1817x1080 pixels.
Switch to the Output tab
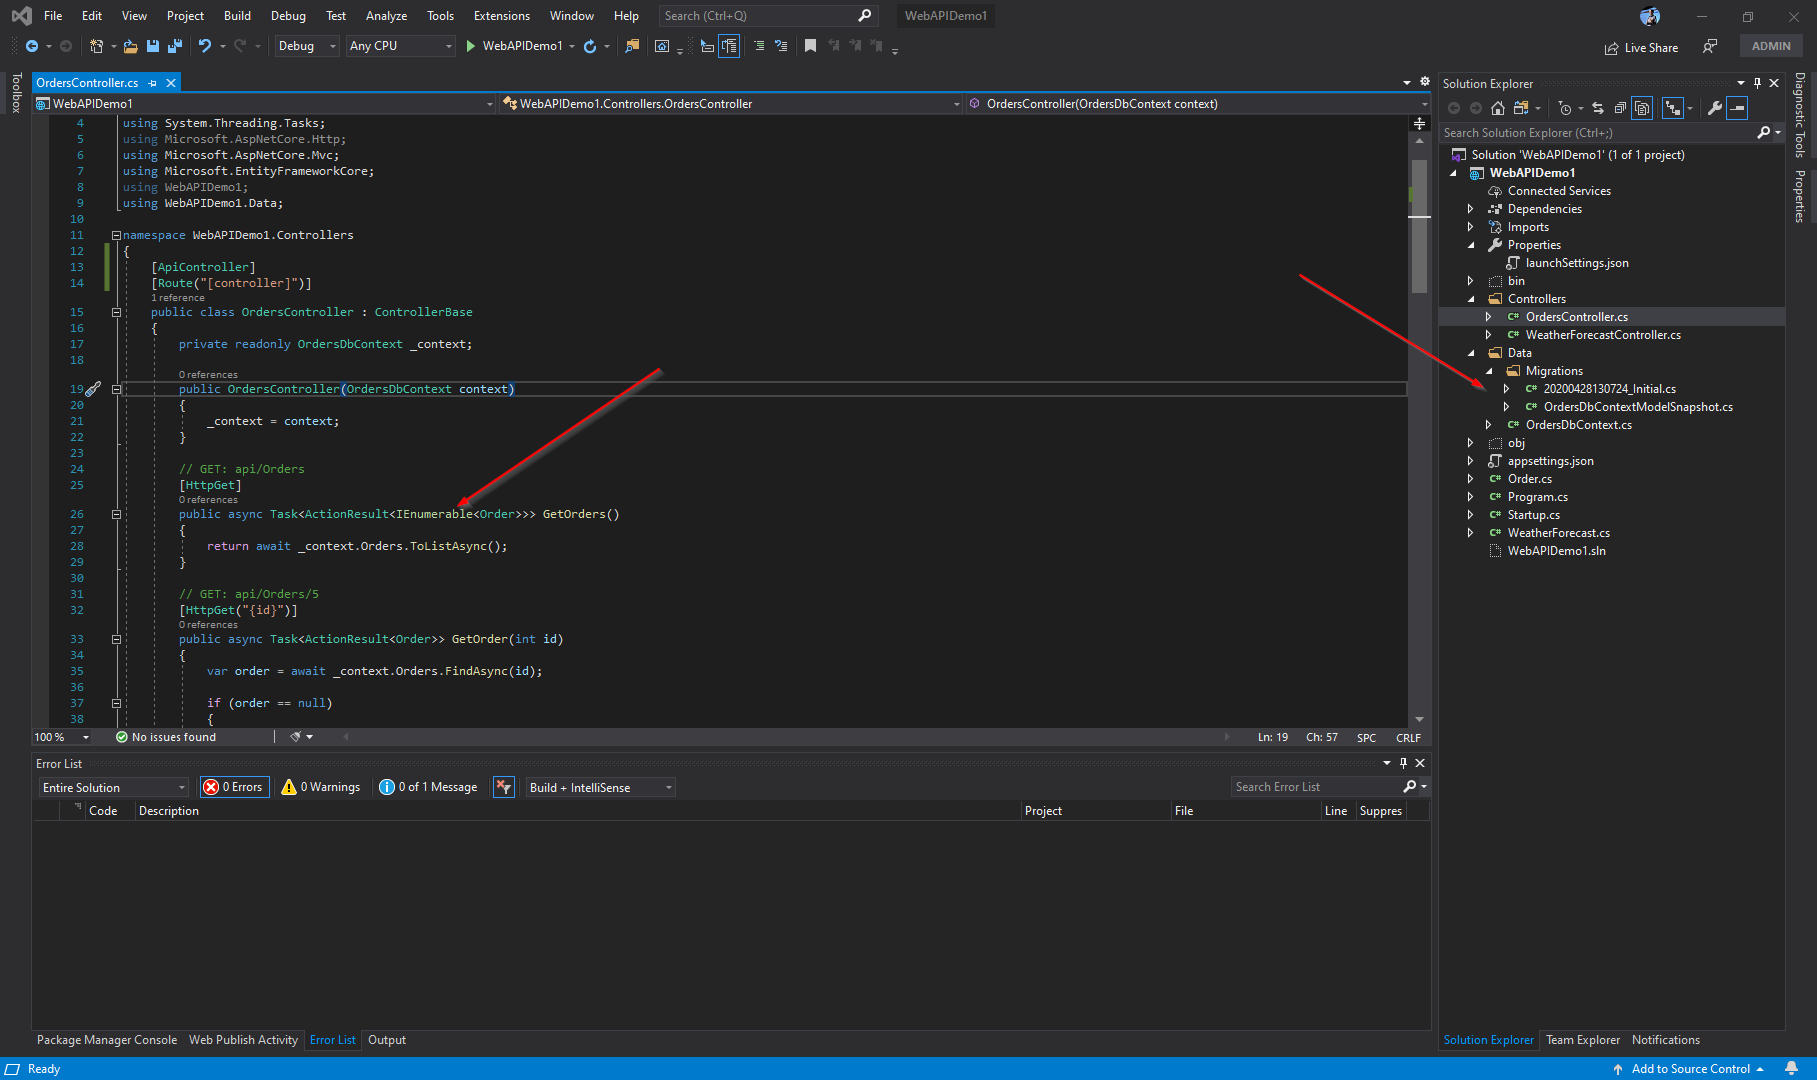[x=387, y=1040]
